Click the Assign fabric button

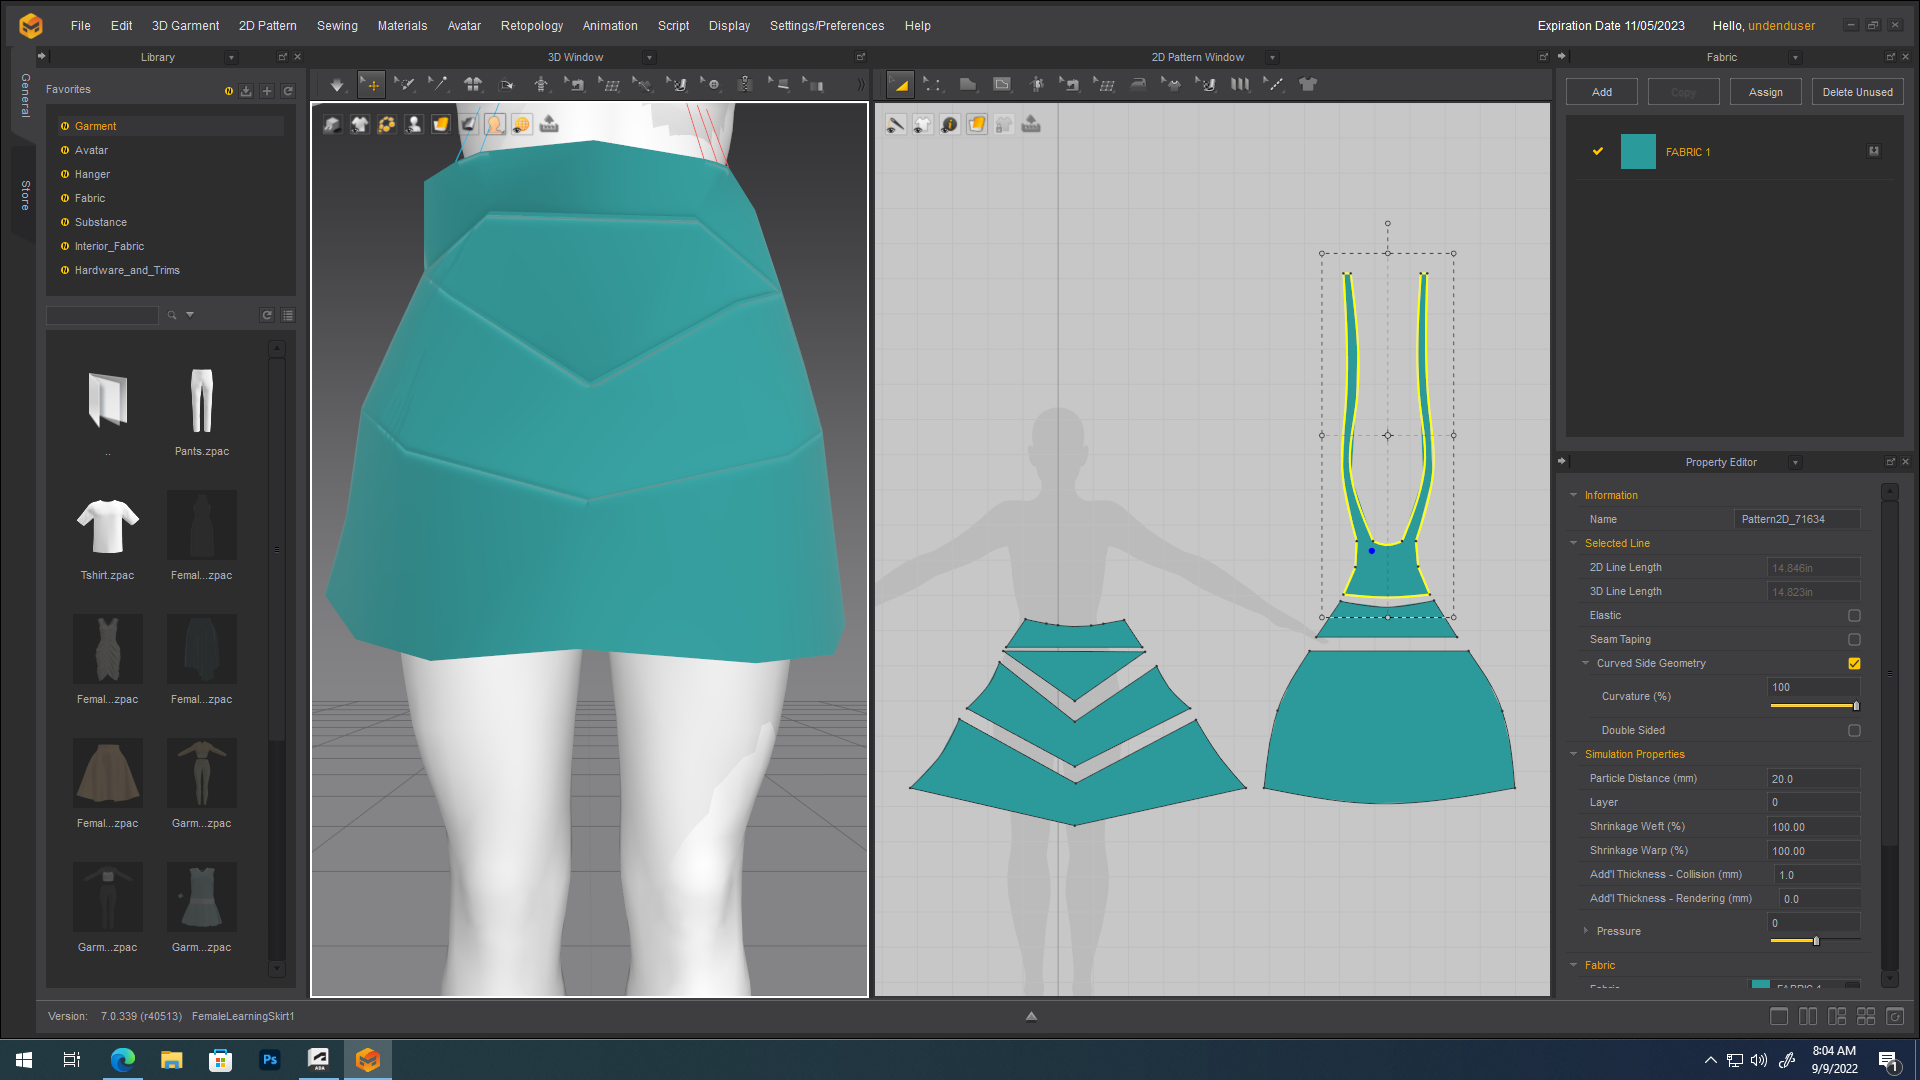click(x=1765, y=92)
